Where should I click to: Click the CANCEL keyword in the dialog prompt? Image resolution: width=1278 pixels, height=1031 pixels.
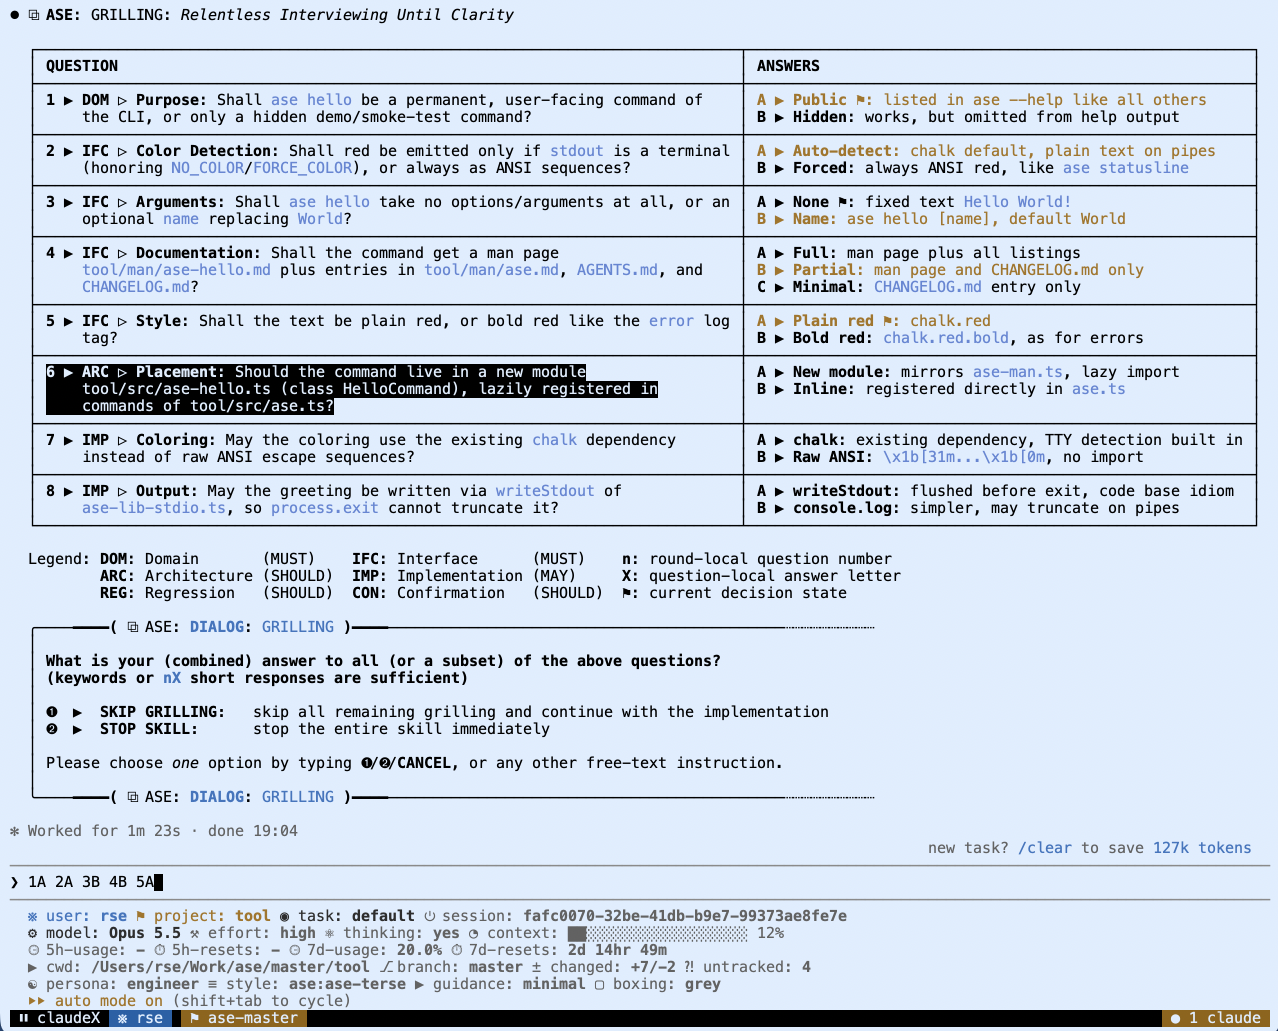tap(424, 763)
